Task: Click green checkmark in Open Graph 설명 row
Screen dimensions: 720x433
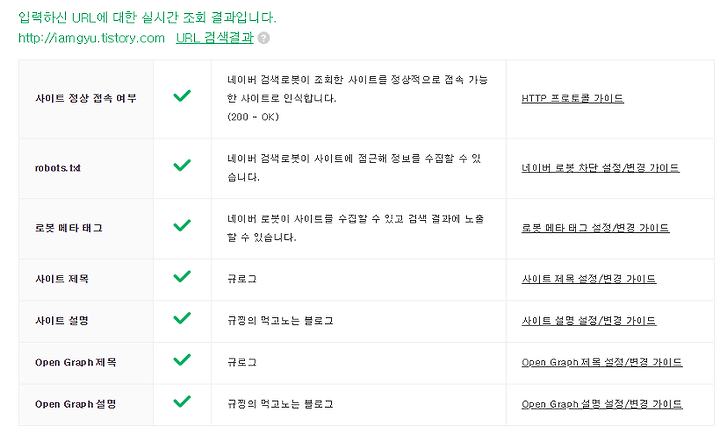Action: coord(182,401)
